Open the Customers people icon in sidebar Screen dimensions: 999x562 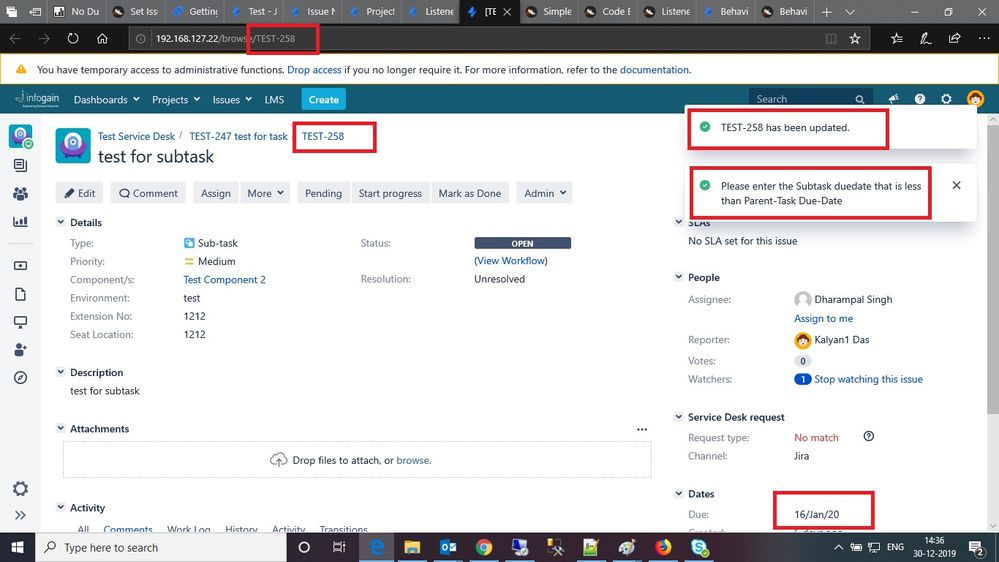tap(20, 194)
